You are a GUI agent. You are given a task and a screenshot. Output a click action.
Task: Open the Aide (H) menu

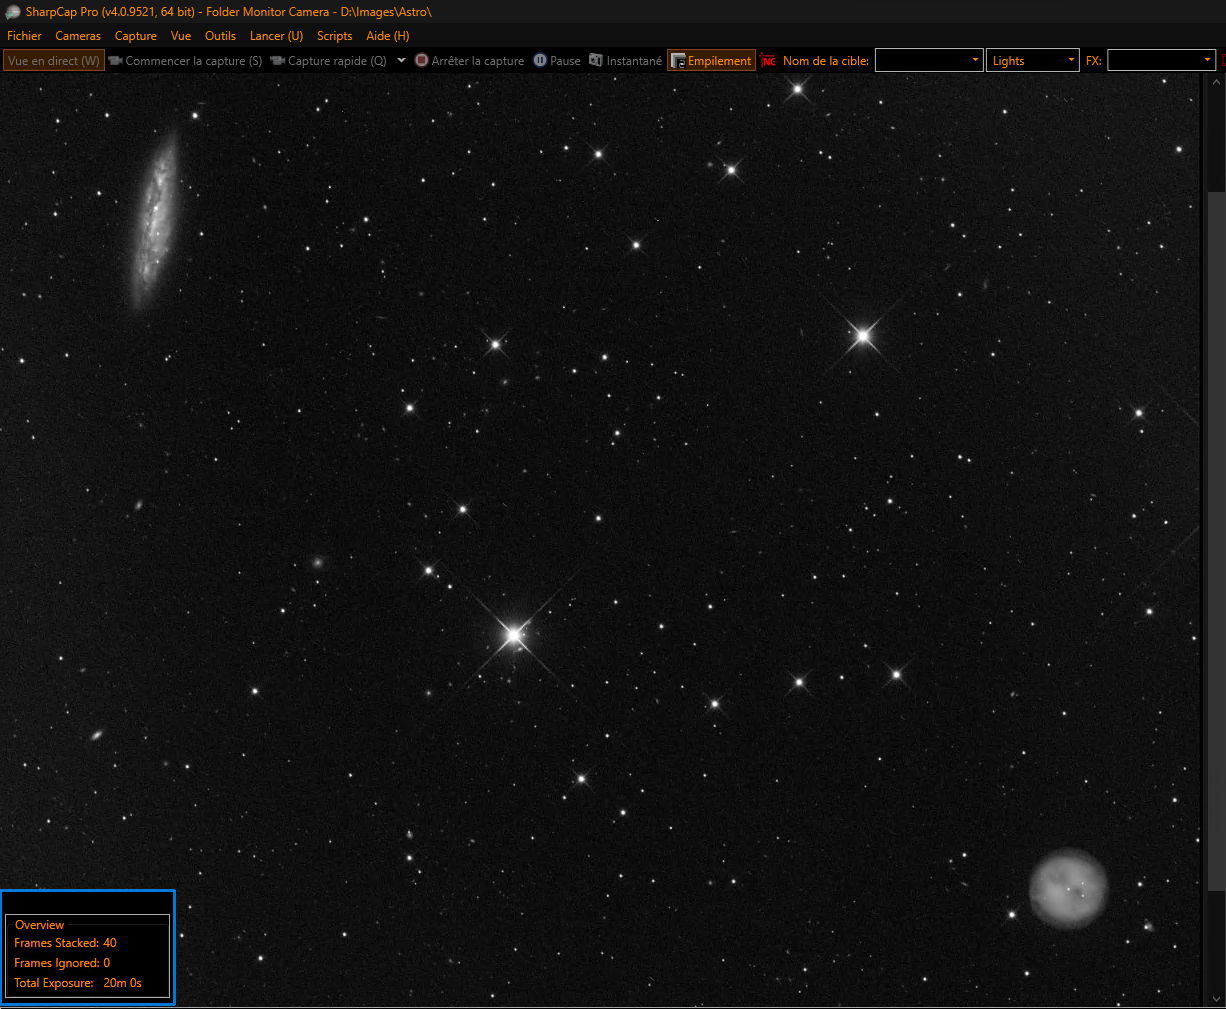(388, 36)
